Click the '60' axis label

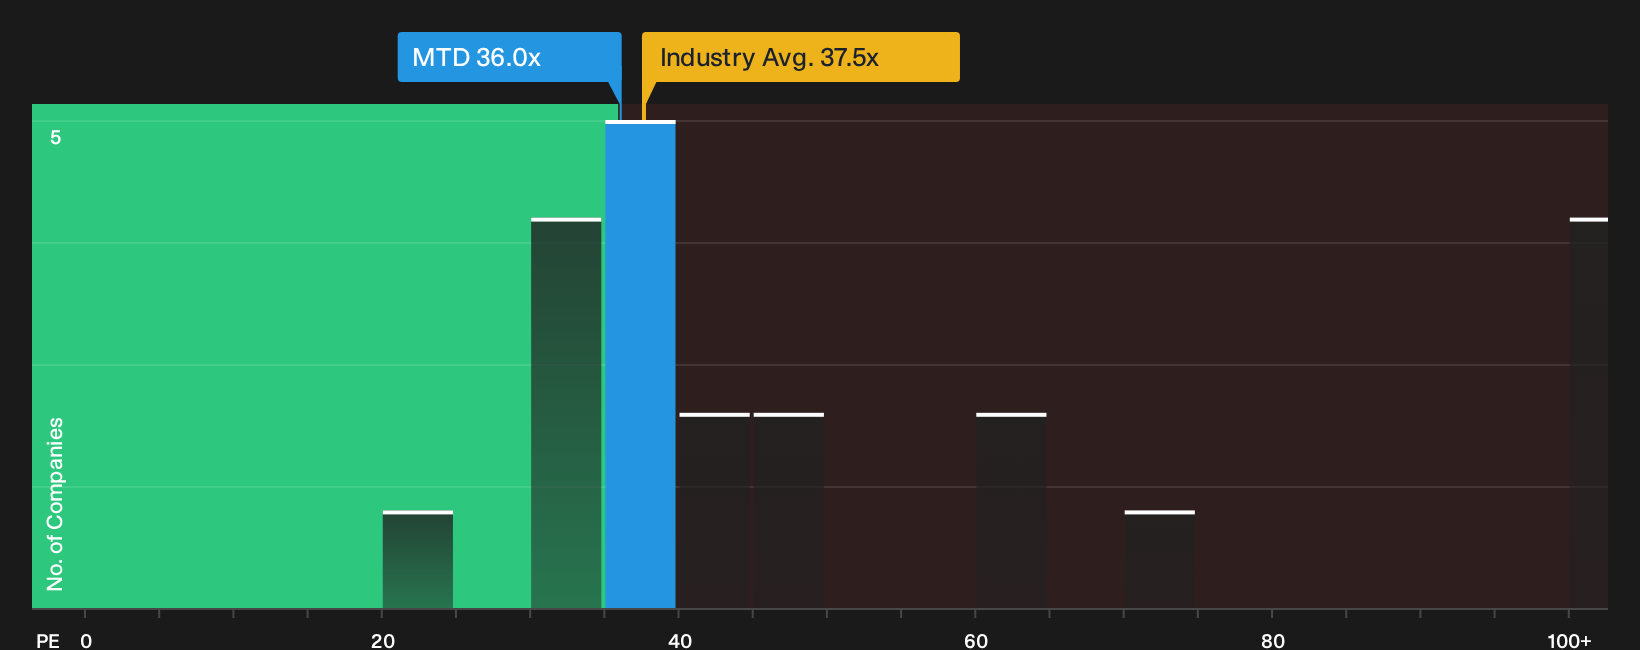(976, 640)
